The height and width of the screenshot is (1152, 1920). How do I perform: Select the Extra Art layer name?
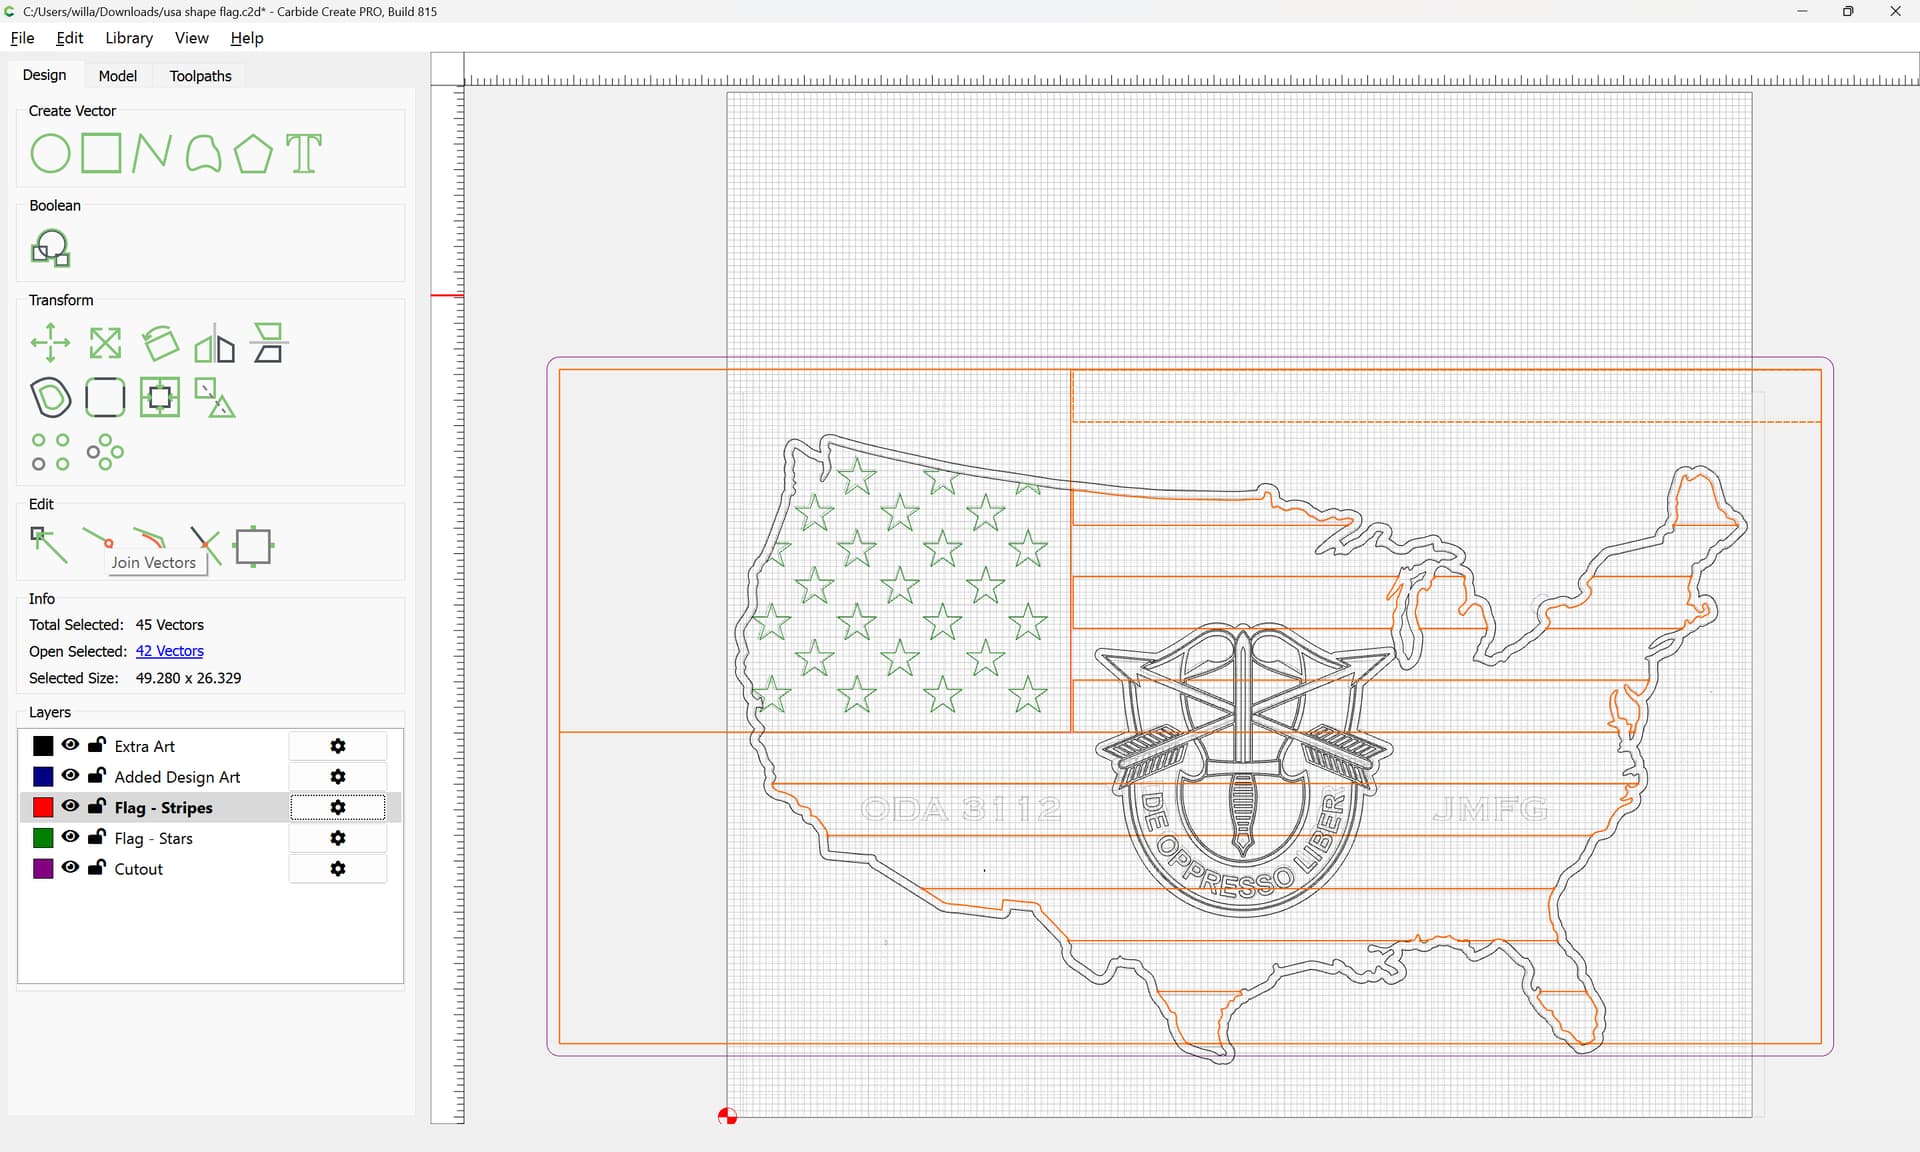point(145,746)
